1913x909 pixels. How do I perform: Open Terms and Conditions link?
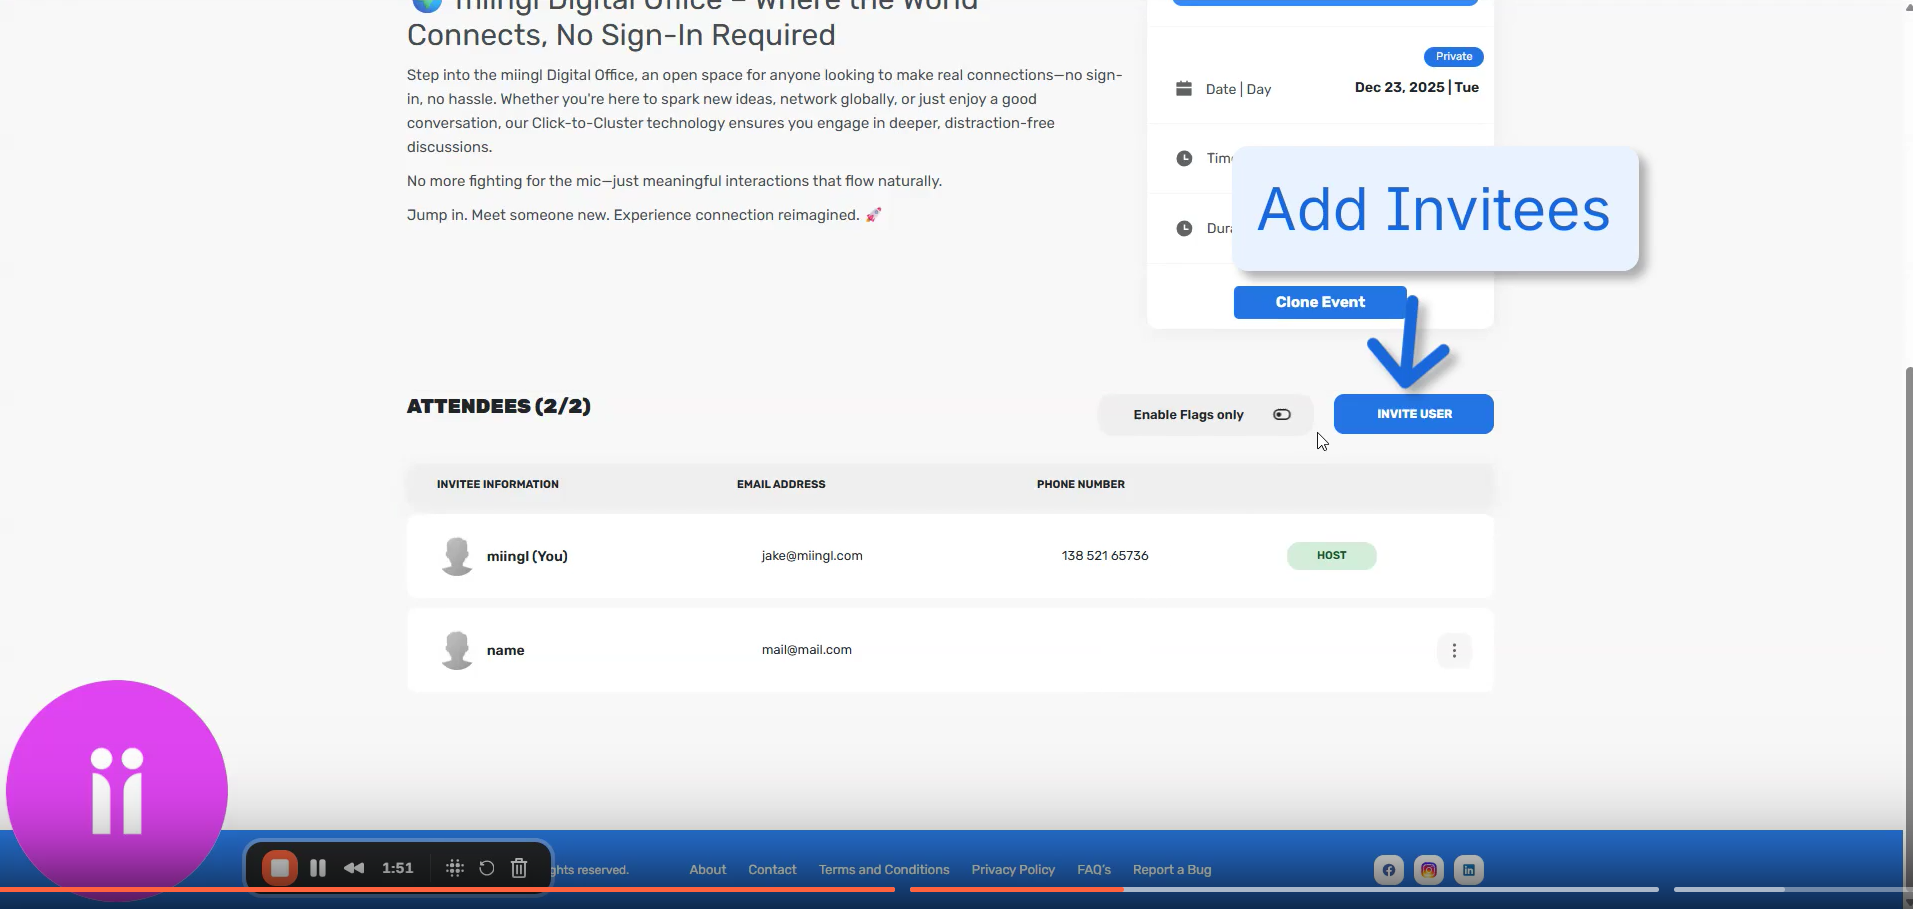pyautogui.click(x=884, y=870)
